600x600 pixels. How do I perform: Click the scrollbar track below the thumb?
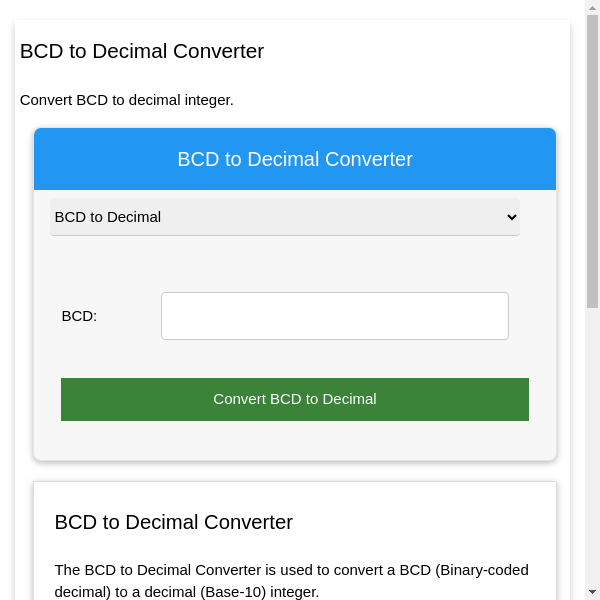pyautogui.click(x=592, y=450)
